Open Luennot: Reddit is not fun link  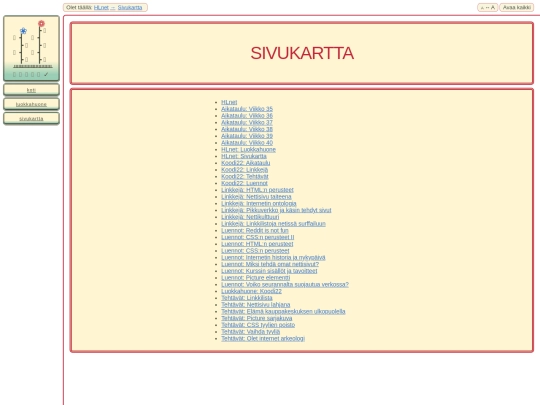(x=255, y=230)
